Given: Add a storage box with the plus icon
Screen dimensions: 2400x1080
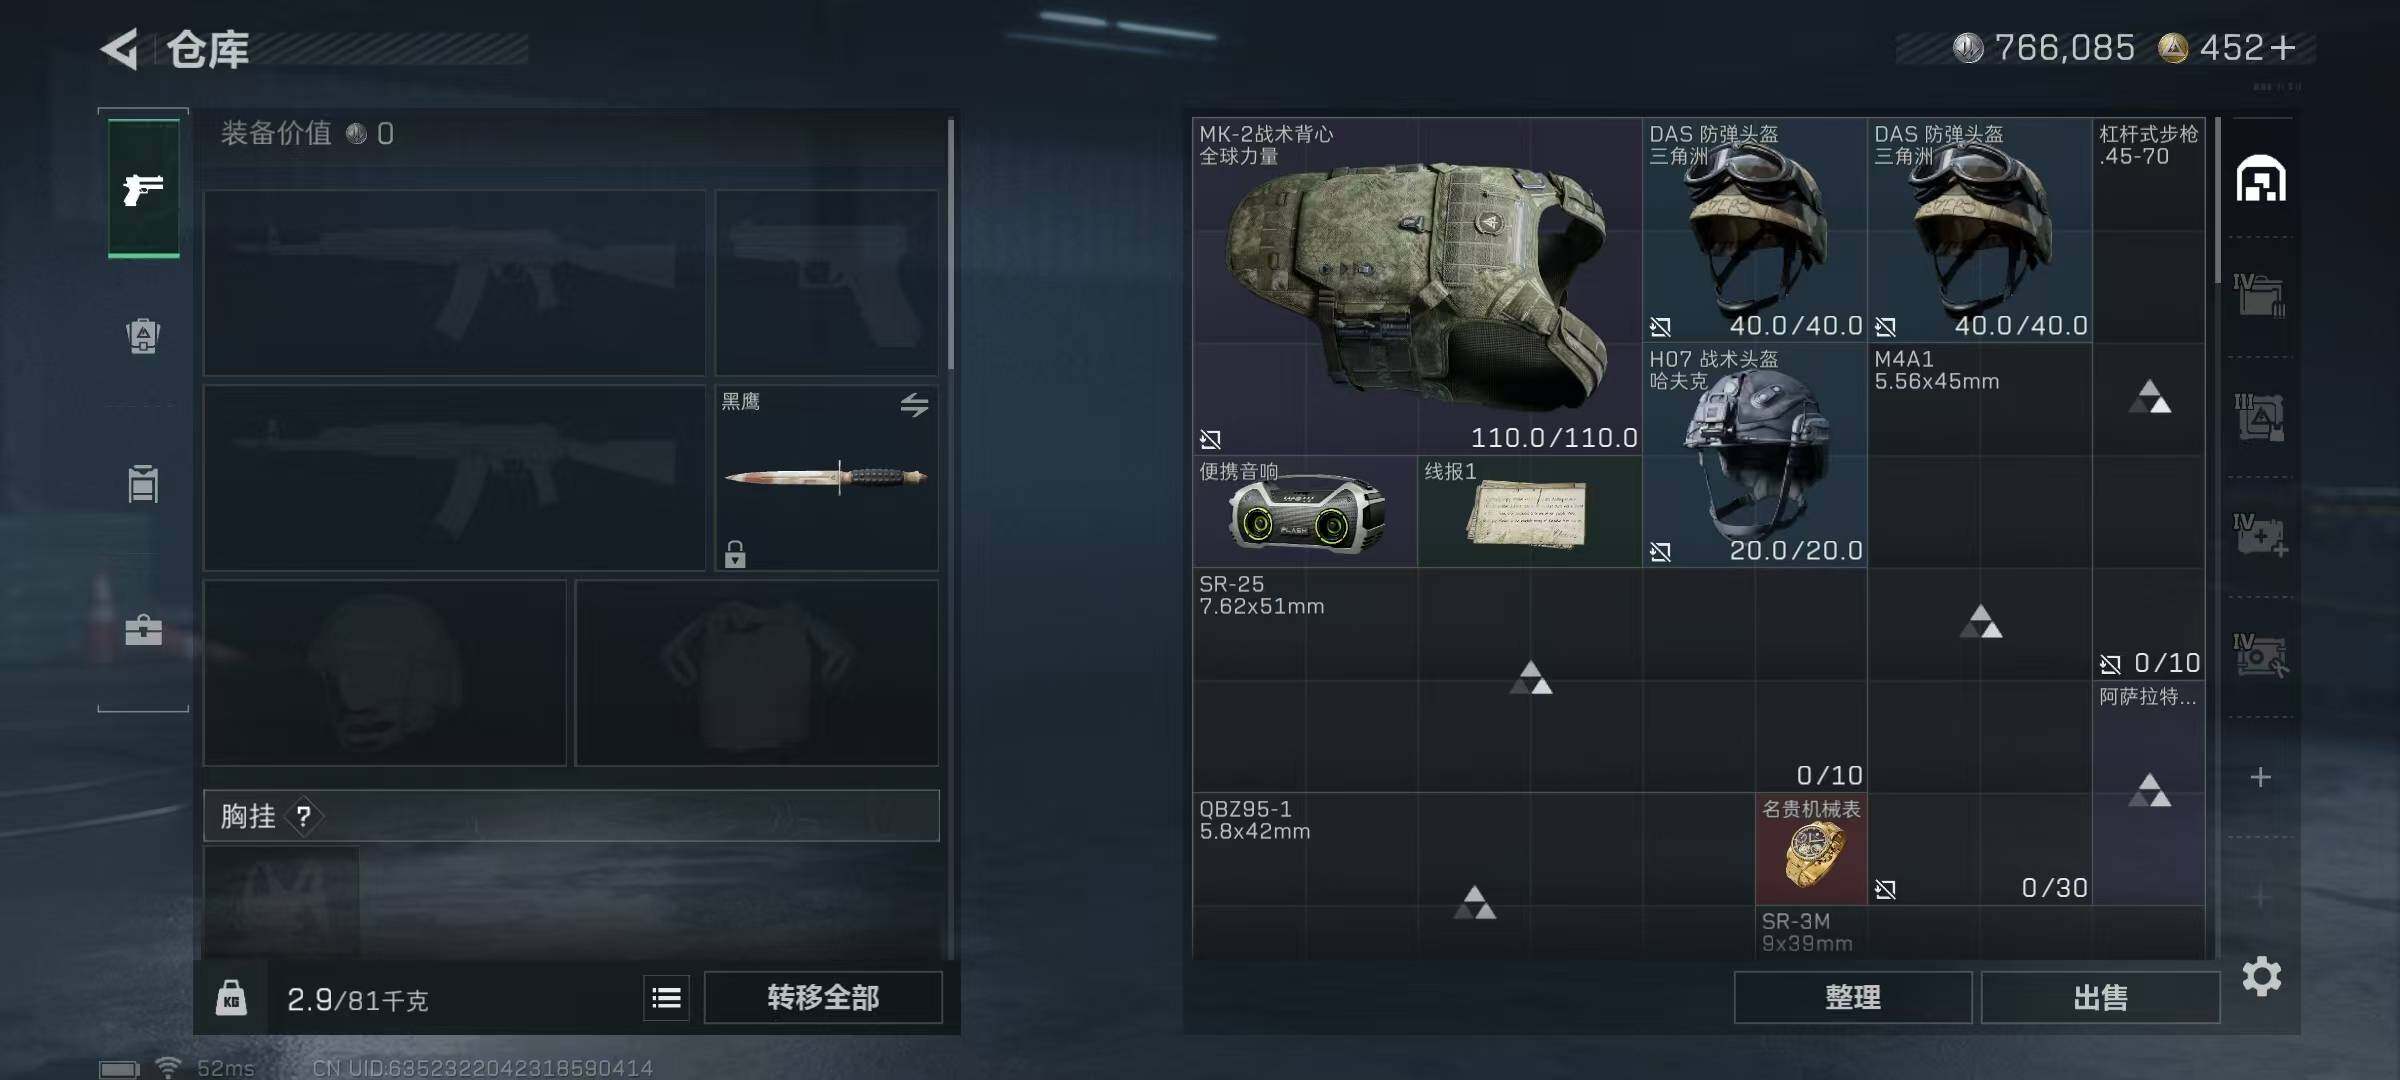Looking at the screenshot, I should (2260, 777).
